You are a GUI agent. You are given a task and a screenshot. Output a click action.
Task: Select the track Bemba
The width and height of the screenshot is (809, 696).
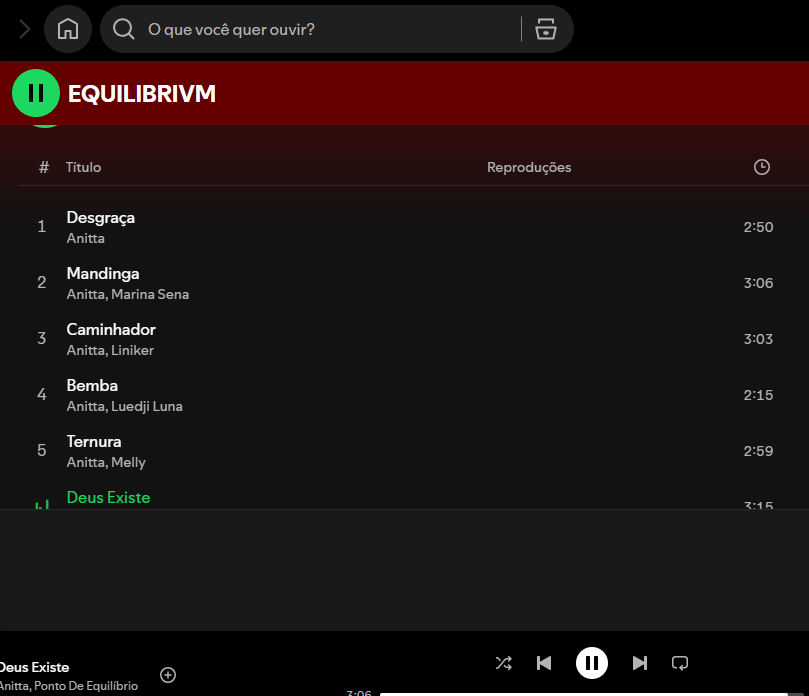pyautogui.click(x=92, y=386)
